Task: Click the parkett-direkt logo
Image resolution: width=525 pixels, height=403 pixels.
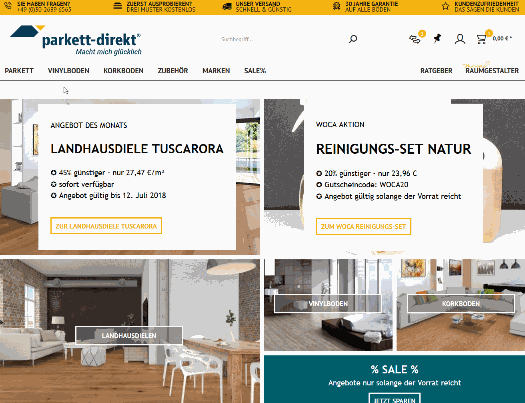Action: coord(76,40)
